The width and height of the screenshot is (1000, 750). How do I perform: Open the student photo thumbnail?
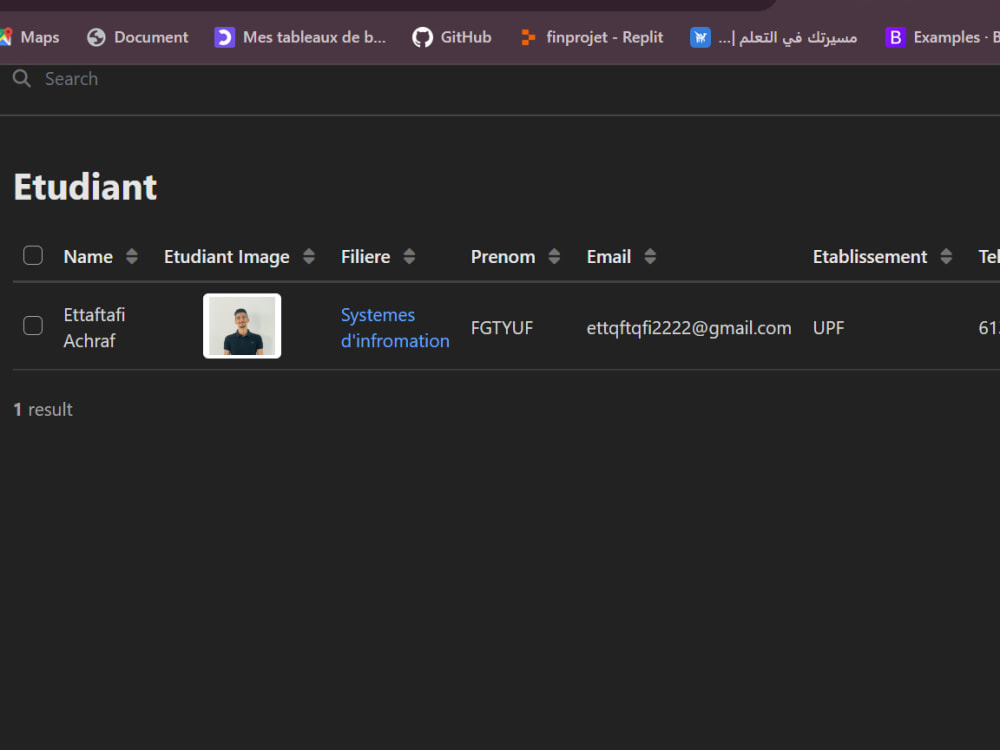(242, 326)
